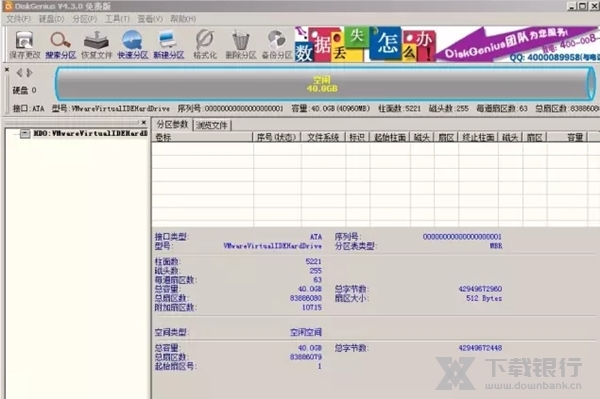Viewport: 600px width, 399px height.
Task: Open Search Partition (搜索分区) tool
Action: point(60,45)
